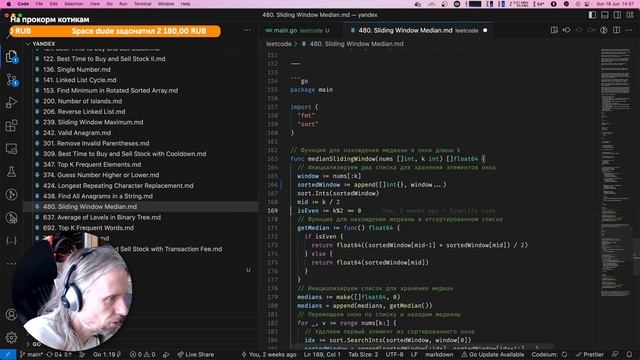Open Explorer panel ellipsis actions

pyautogui.click(x=247, y=30)
